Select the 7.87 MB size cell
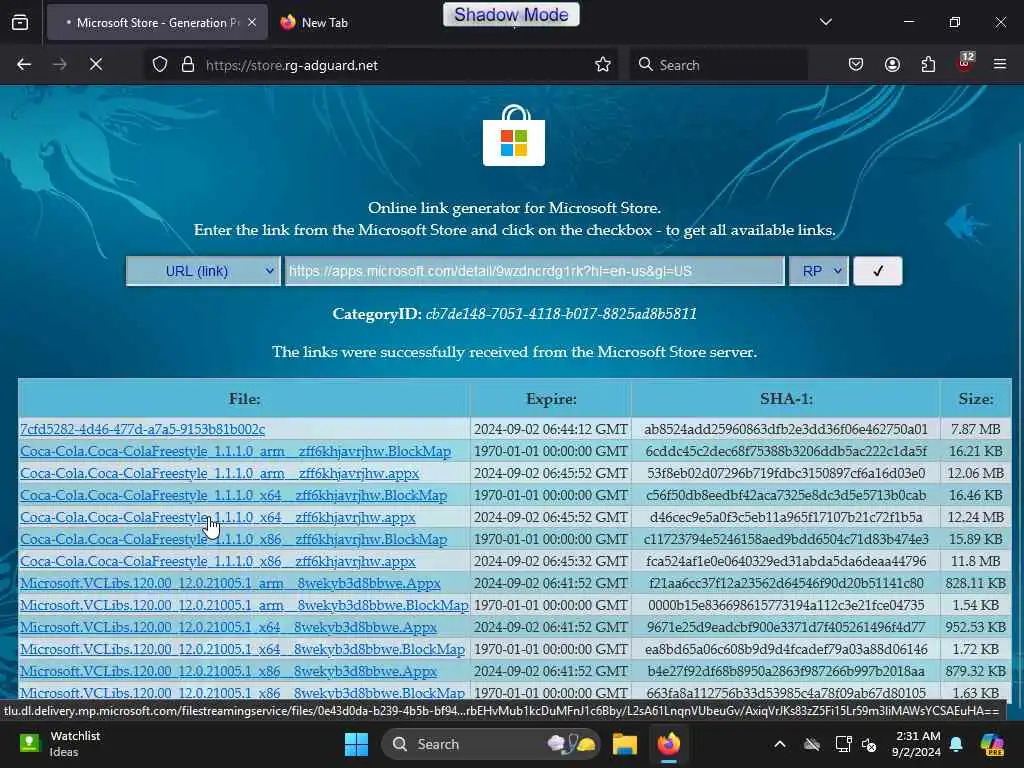This screenshot has width=1024, height=768. (976, 429)
